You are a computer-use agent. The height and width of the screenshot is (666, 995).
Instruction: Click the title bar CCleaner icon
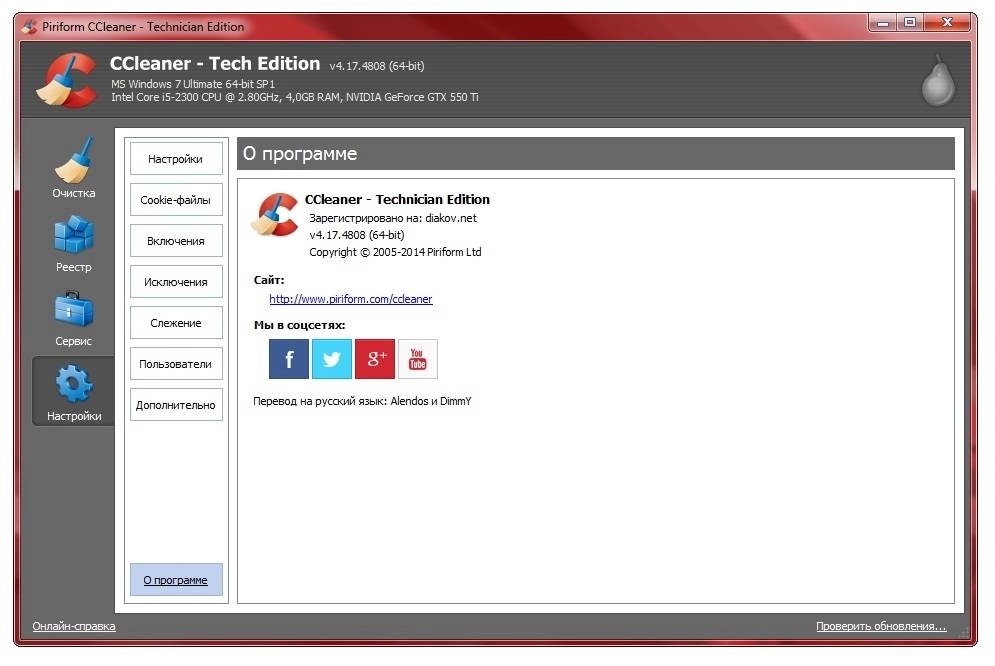[x=29, y=27]
